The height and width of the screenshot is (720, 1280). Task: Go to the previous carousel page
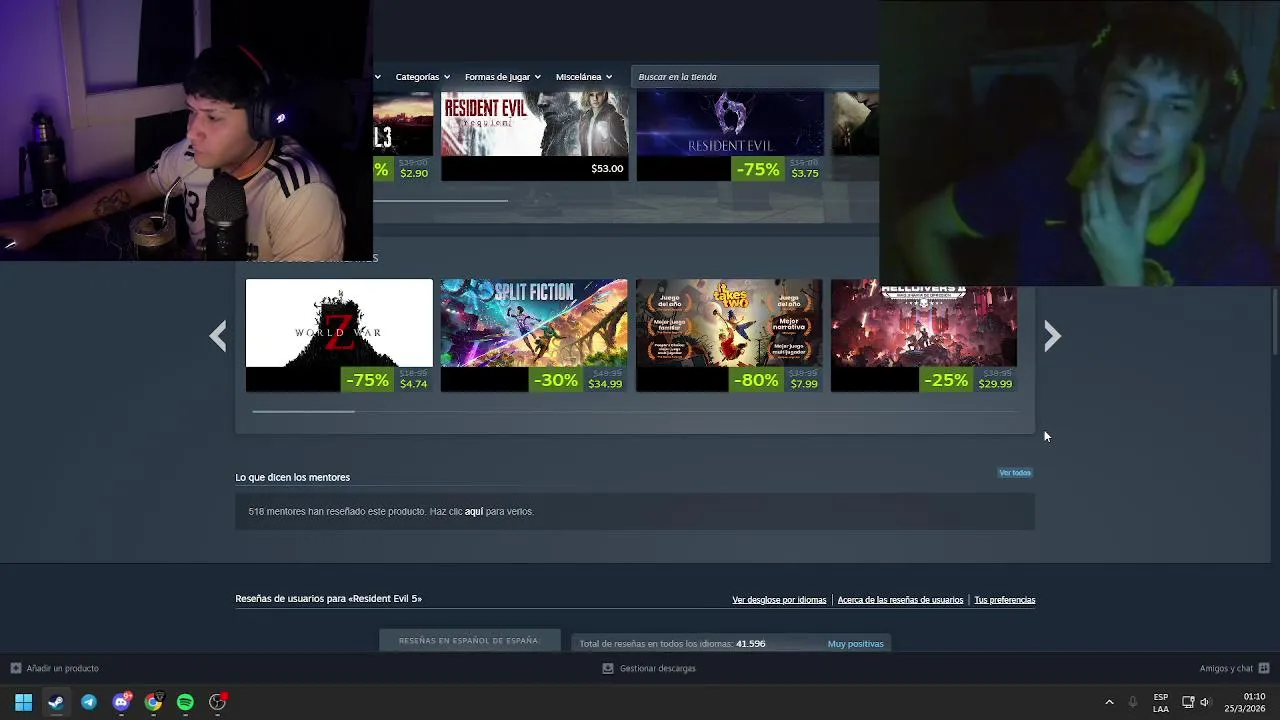218,336
